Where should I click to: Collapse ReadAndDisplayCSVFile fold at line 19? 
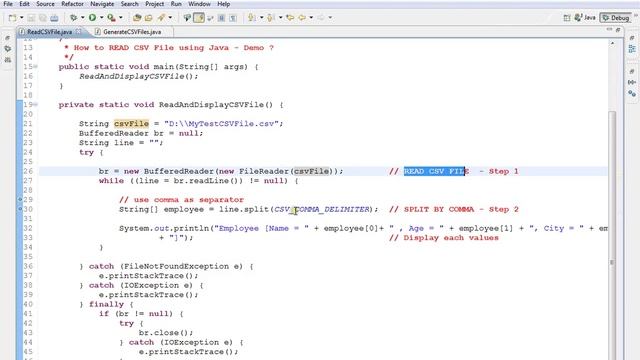tap(36, 104)
